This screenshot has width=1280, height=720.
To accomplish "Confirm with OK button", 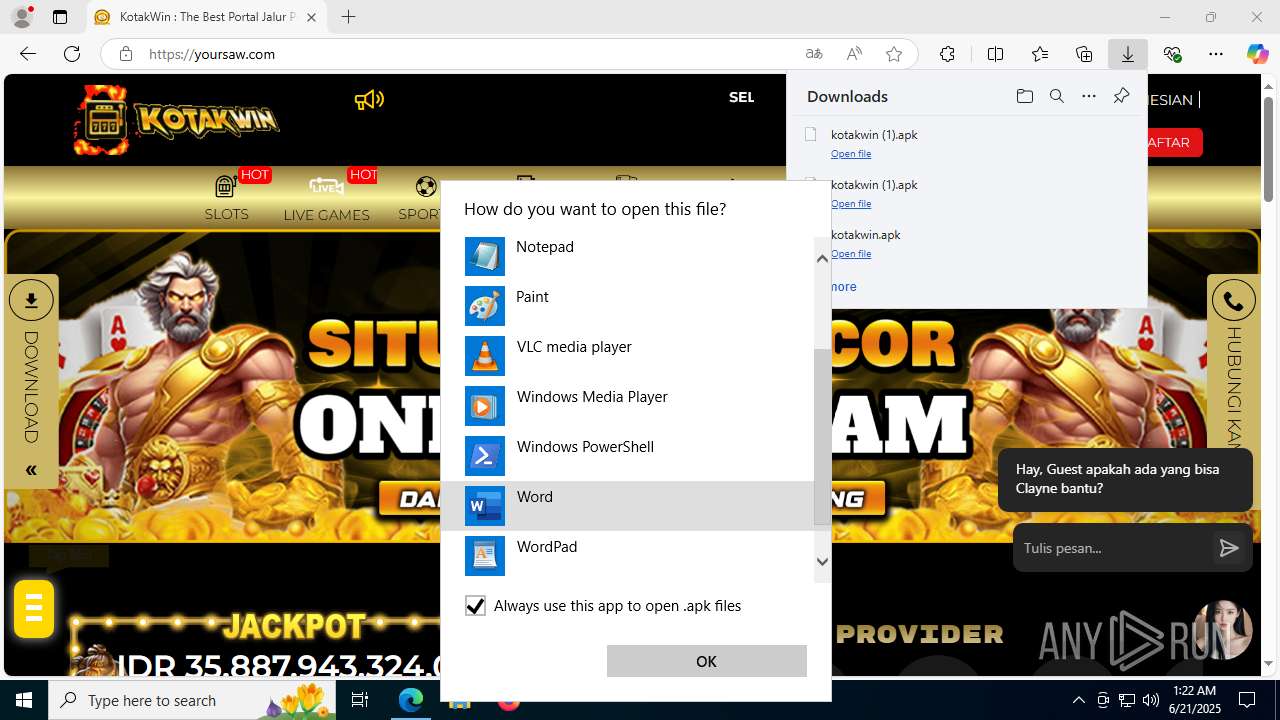I will coord(706,661).
